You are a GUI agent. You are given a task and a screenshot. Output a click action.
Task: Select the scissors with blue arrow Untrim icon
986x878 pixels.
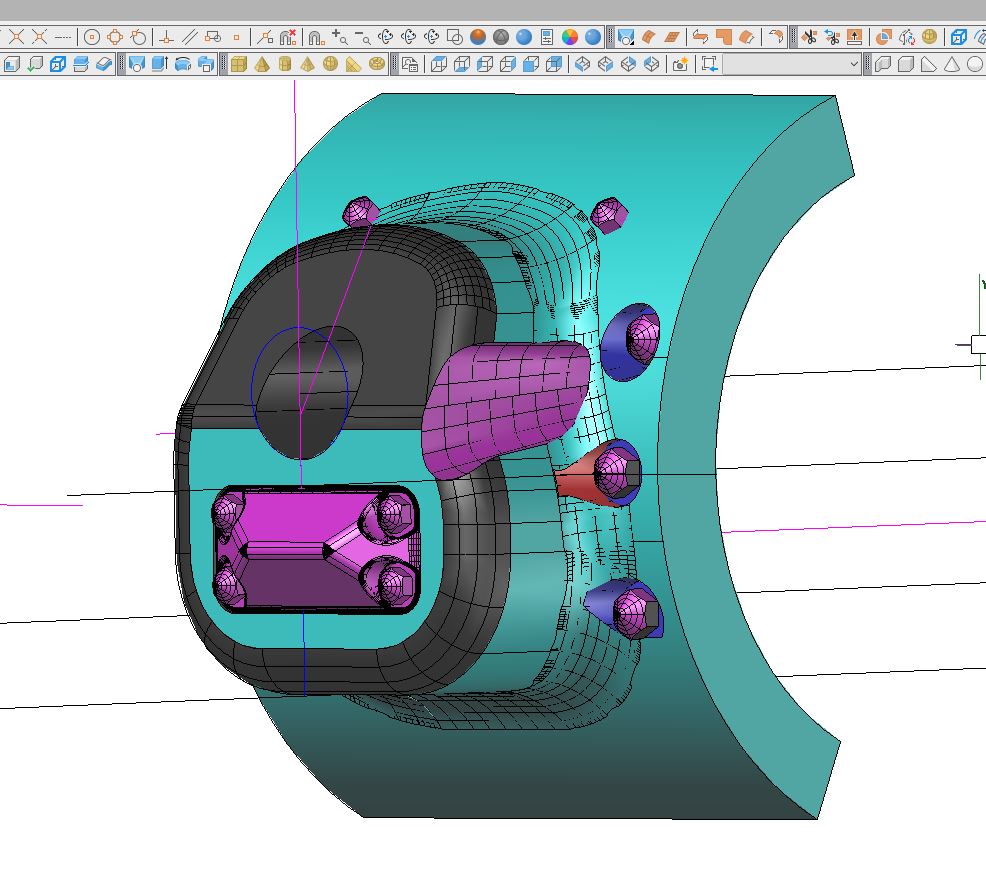coord(832,38)
